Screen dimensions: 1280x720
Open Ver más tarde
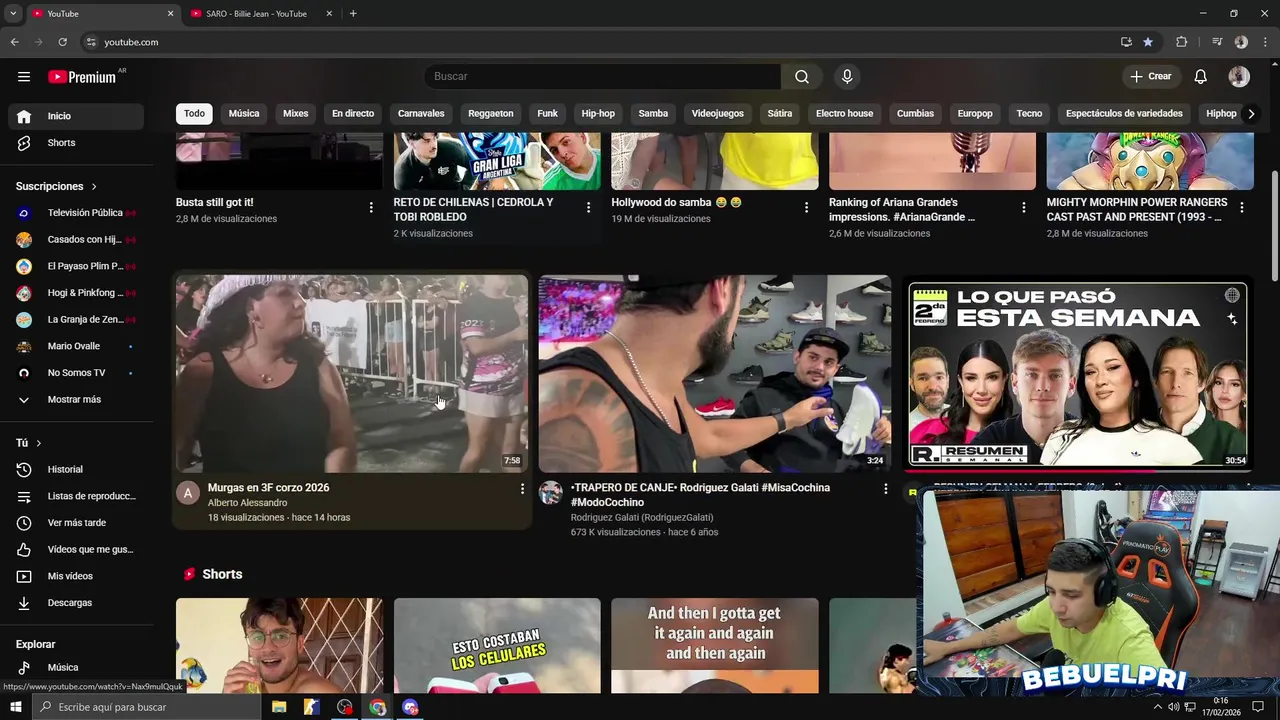point(76,523)
